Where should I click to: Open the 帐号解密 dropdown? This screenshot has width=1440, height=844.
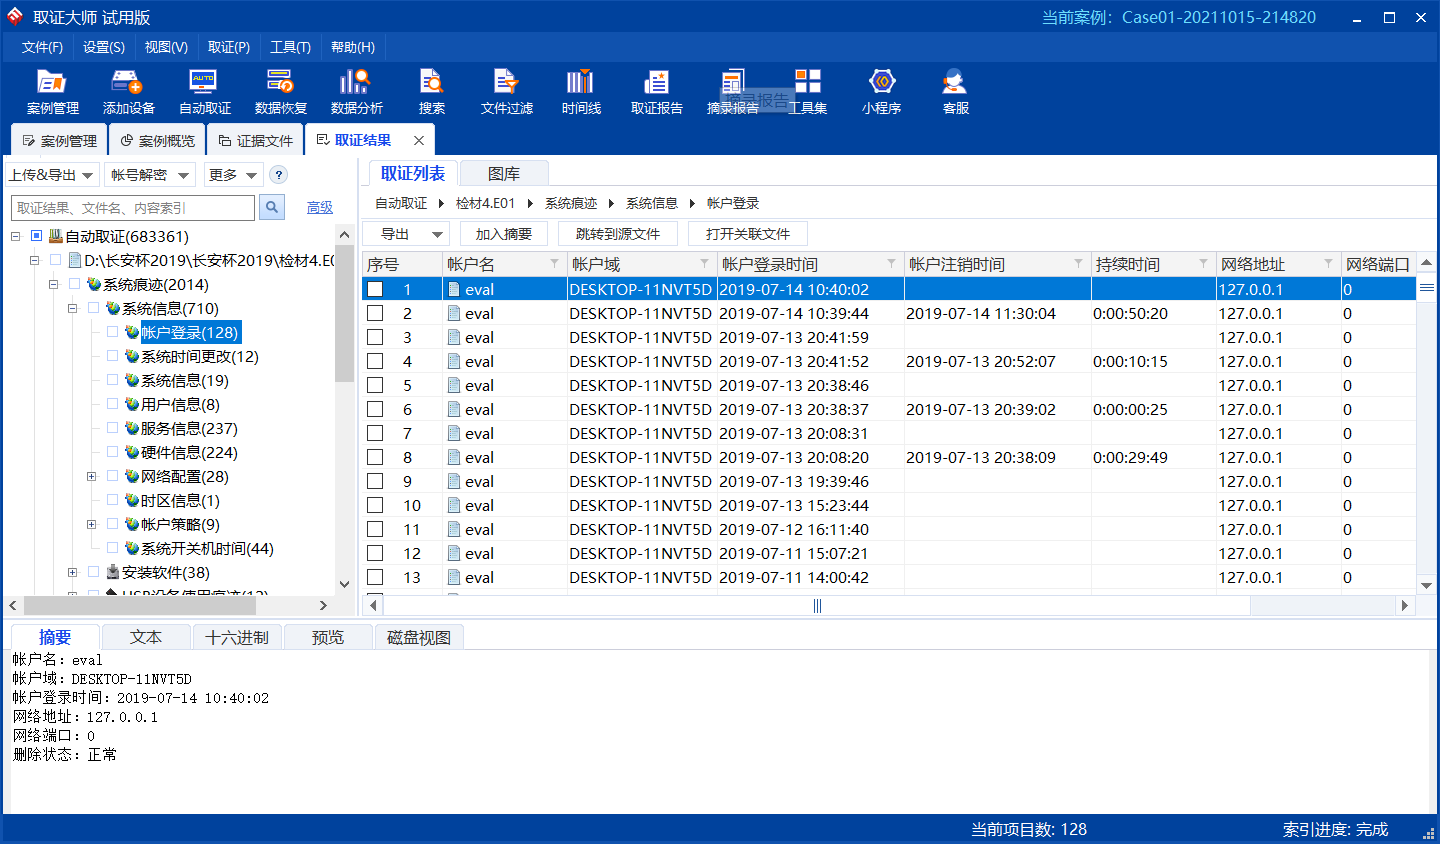[150, 175]
